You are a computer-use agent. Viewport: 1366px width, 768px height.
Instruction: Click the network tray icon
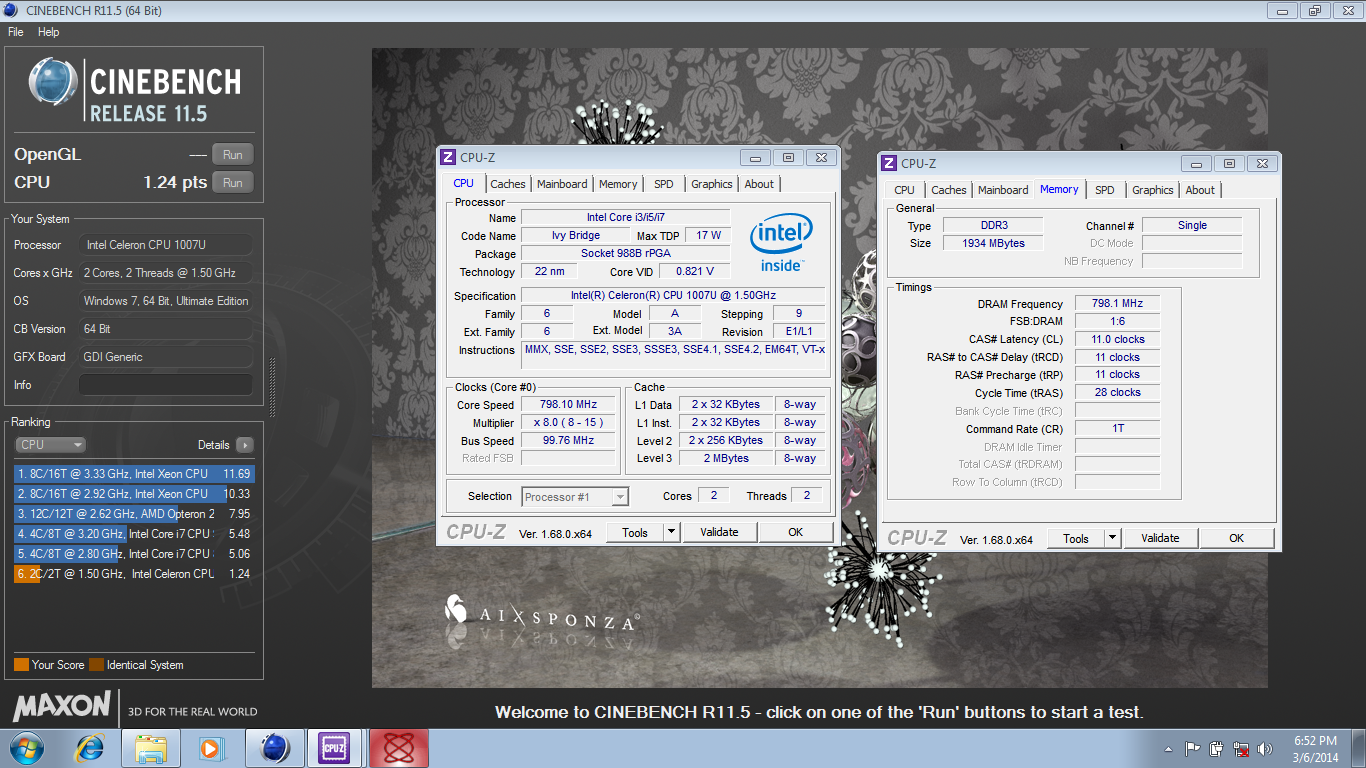pos(1241,748)
